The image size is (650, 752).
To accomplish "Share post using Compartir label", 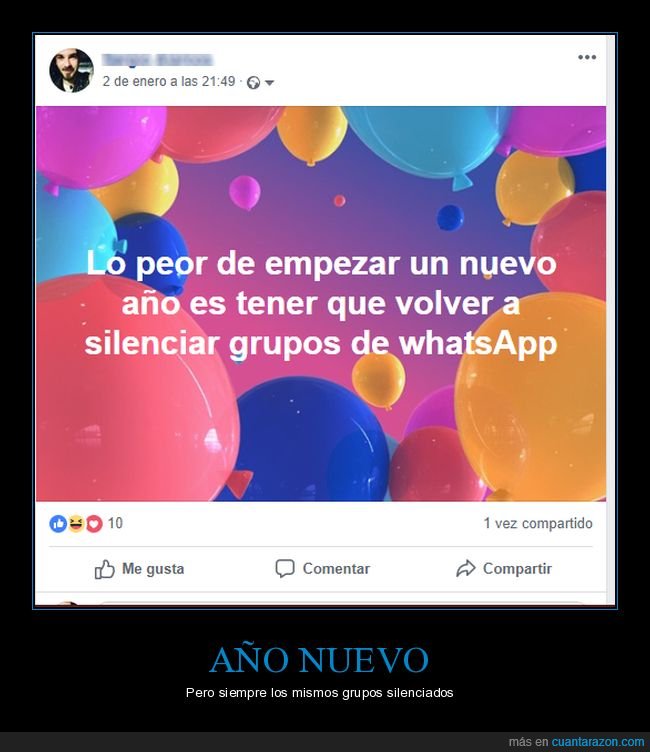I will [x=517, y=569].
